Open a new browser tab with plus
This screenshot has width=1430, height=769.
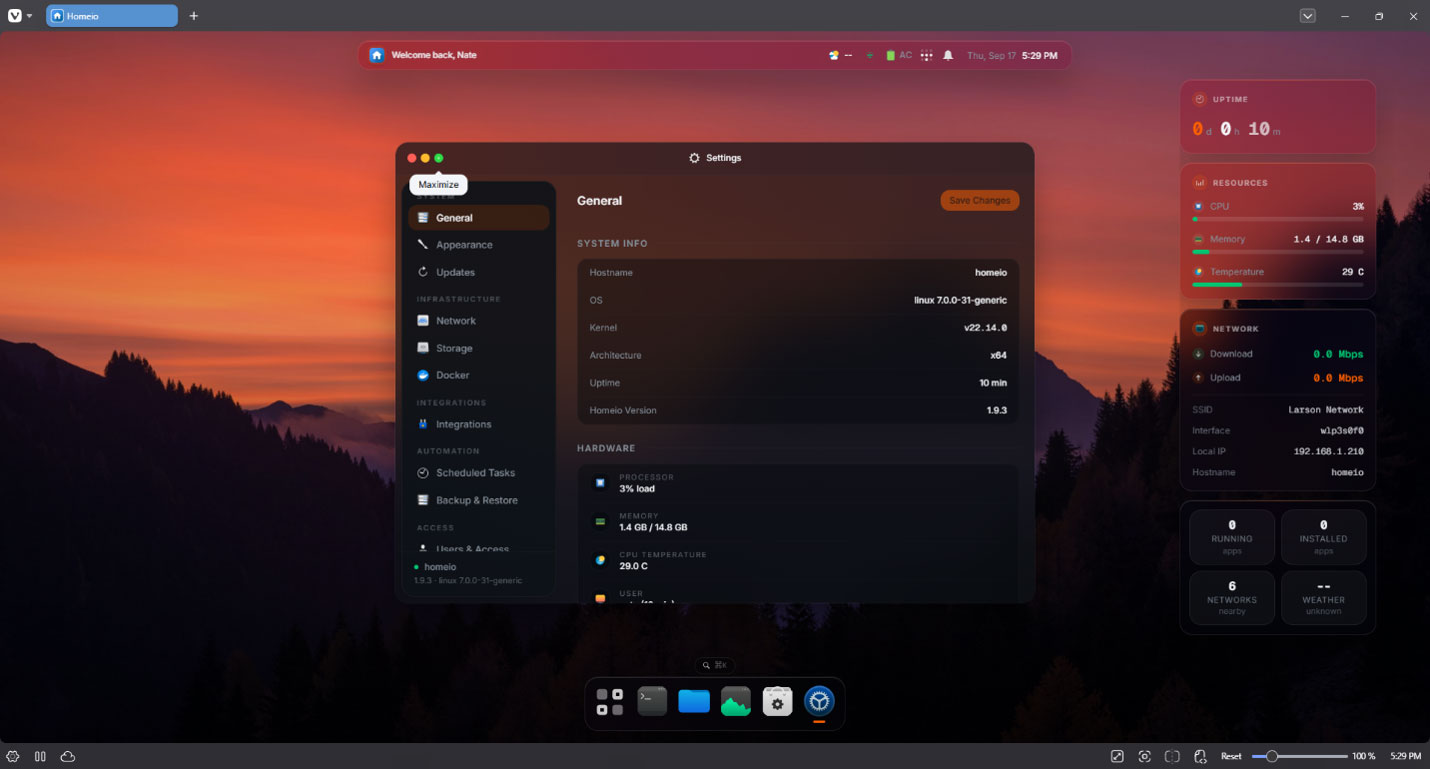click(x=194, y=16)
